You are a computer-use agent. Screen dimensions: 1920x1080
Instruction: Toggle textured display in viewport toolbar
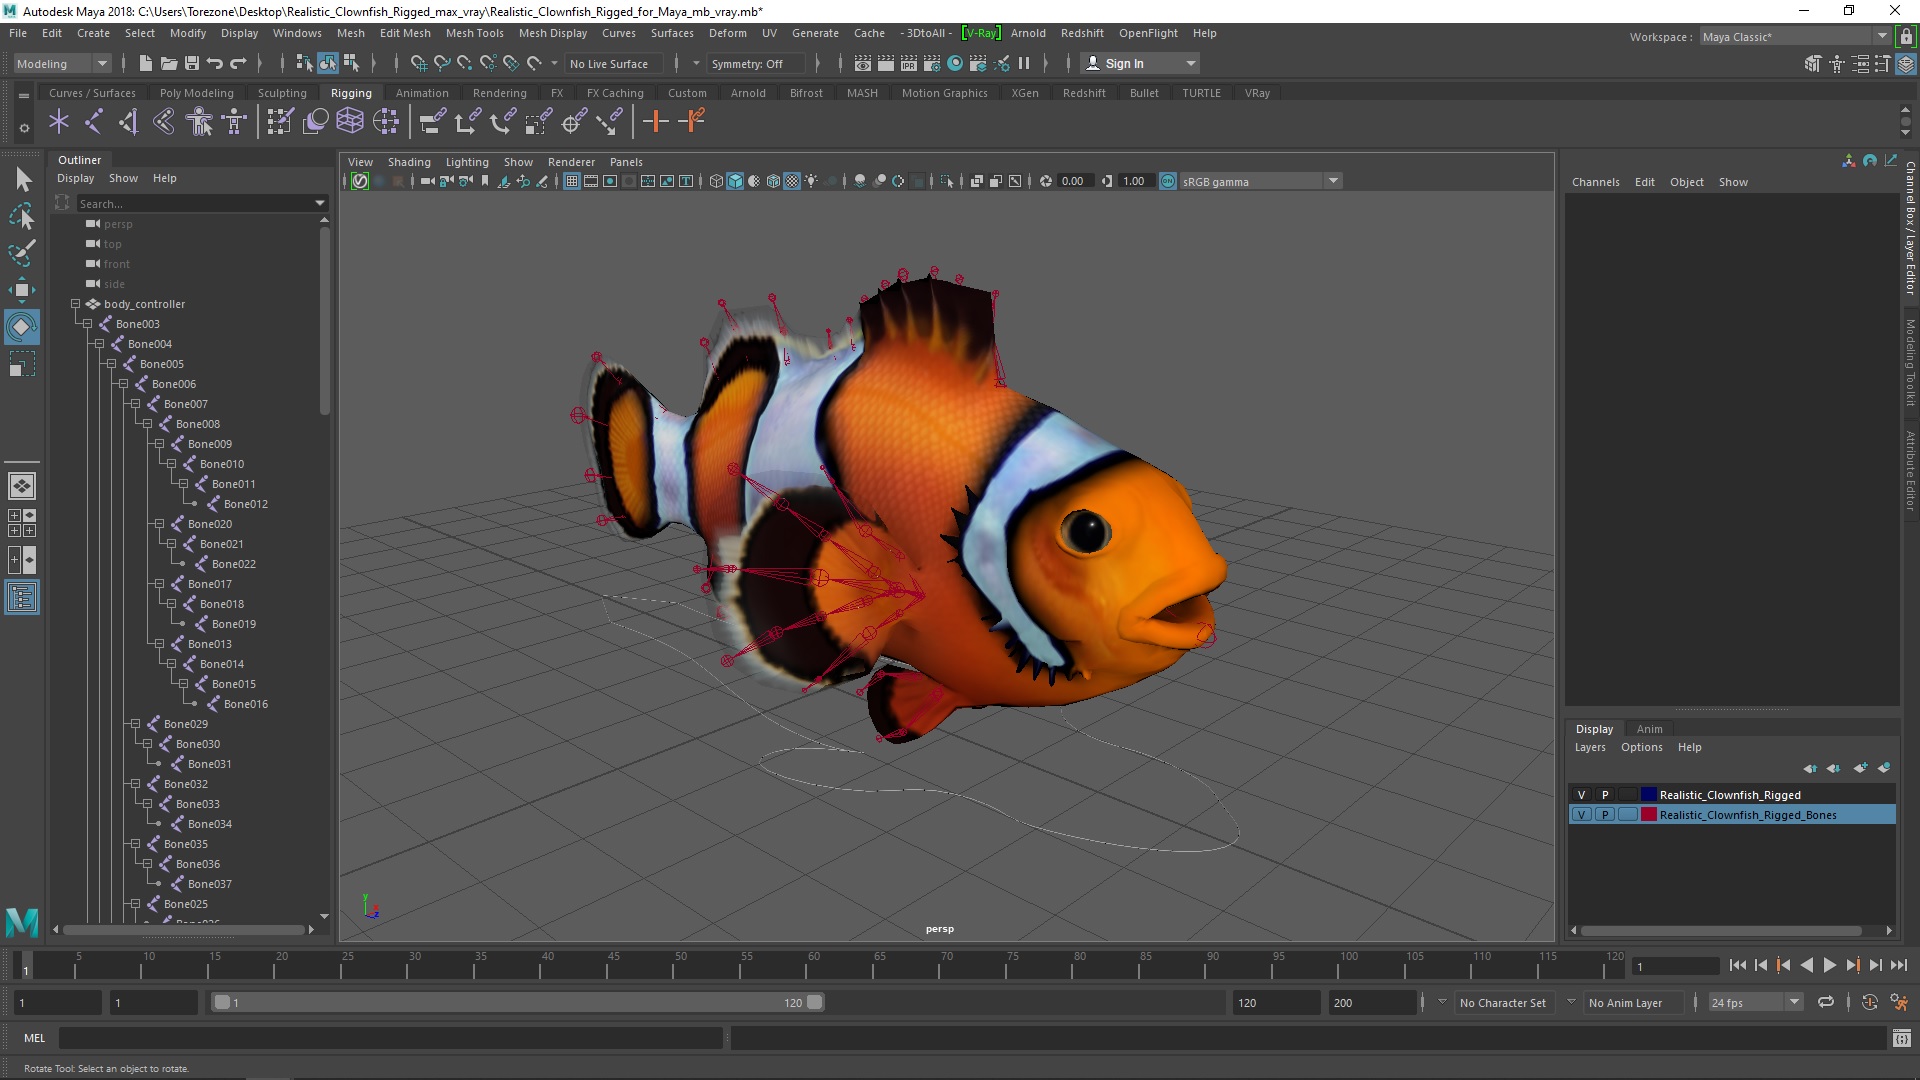tap(792, 181)
